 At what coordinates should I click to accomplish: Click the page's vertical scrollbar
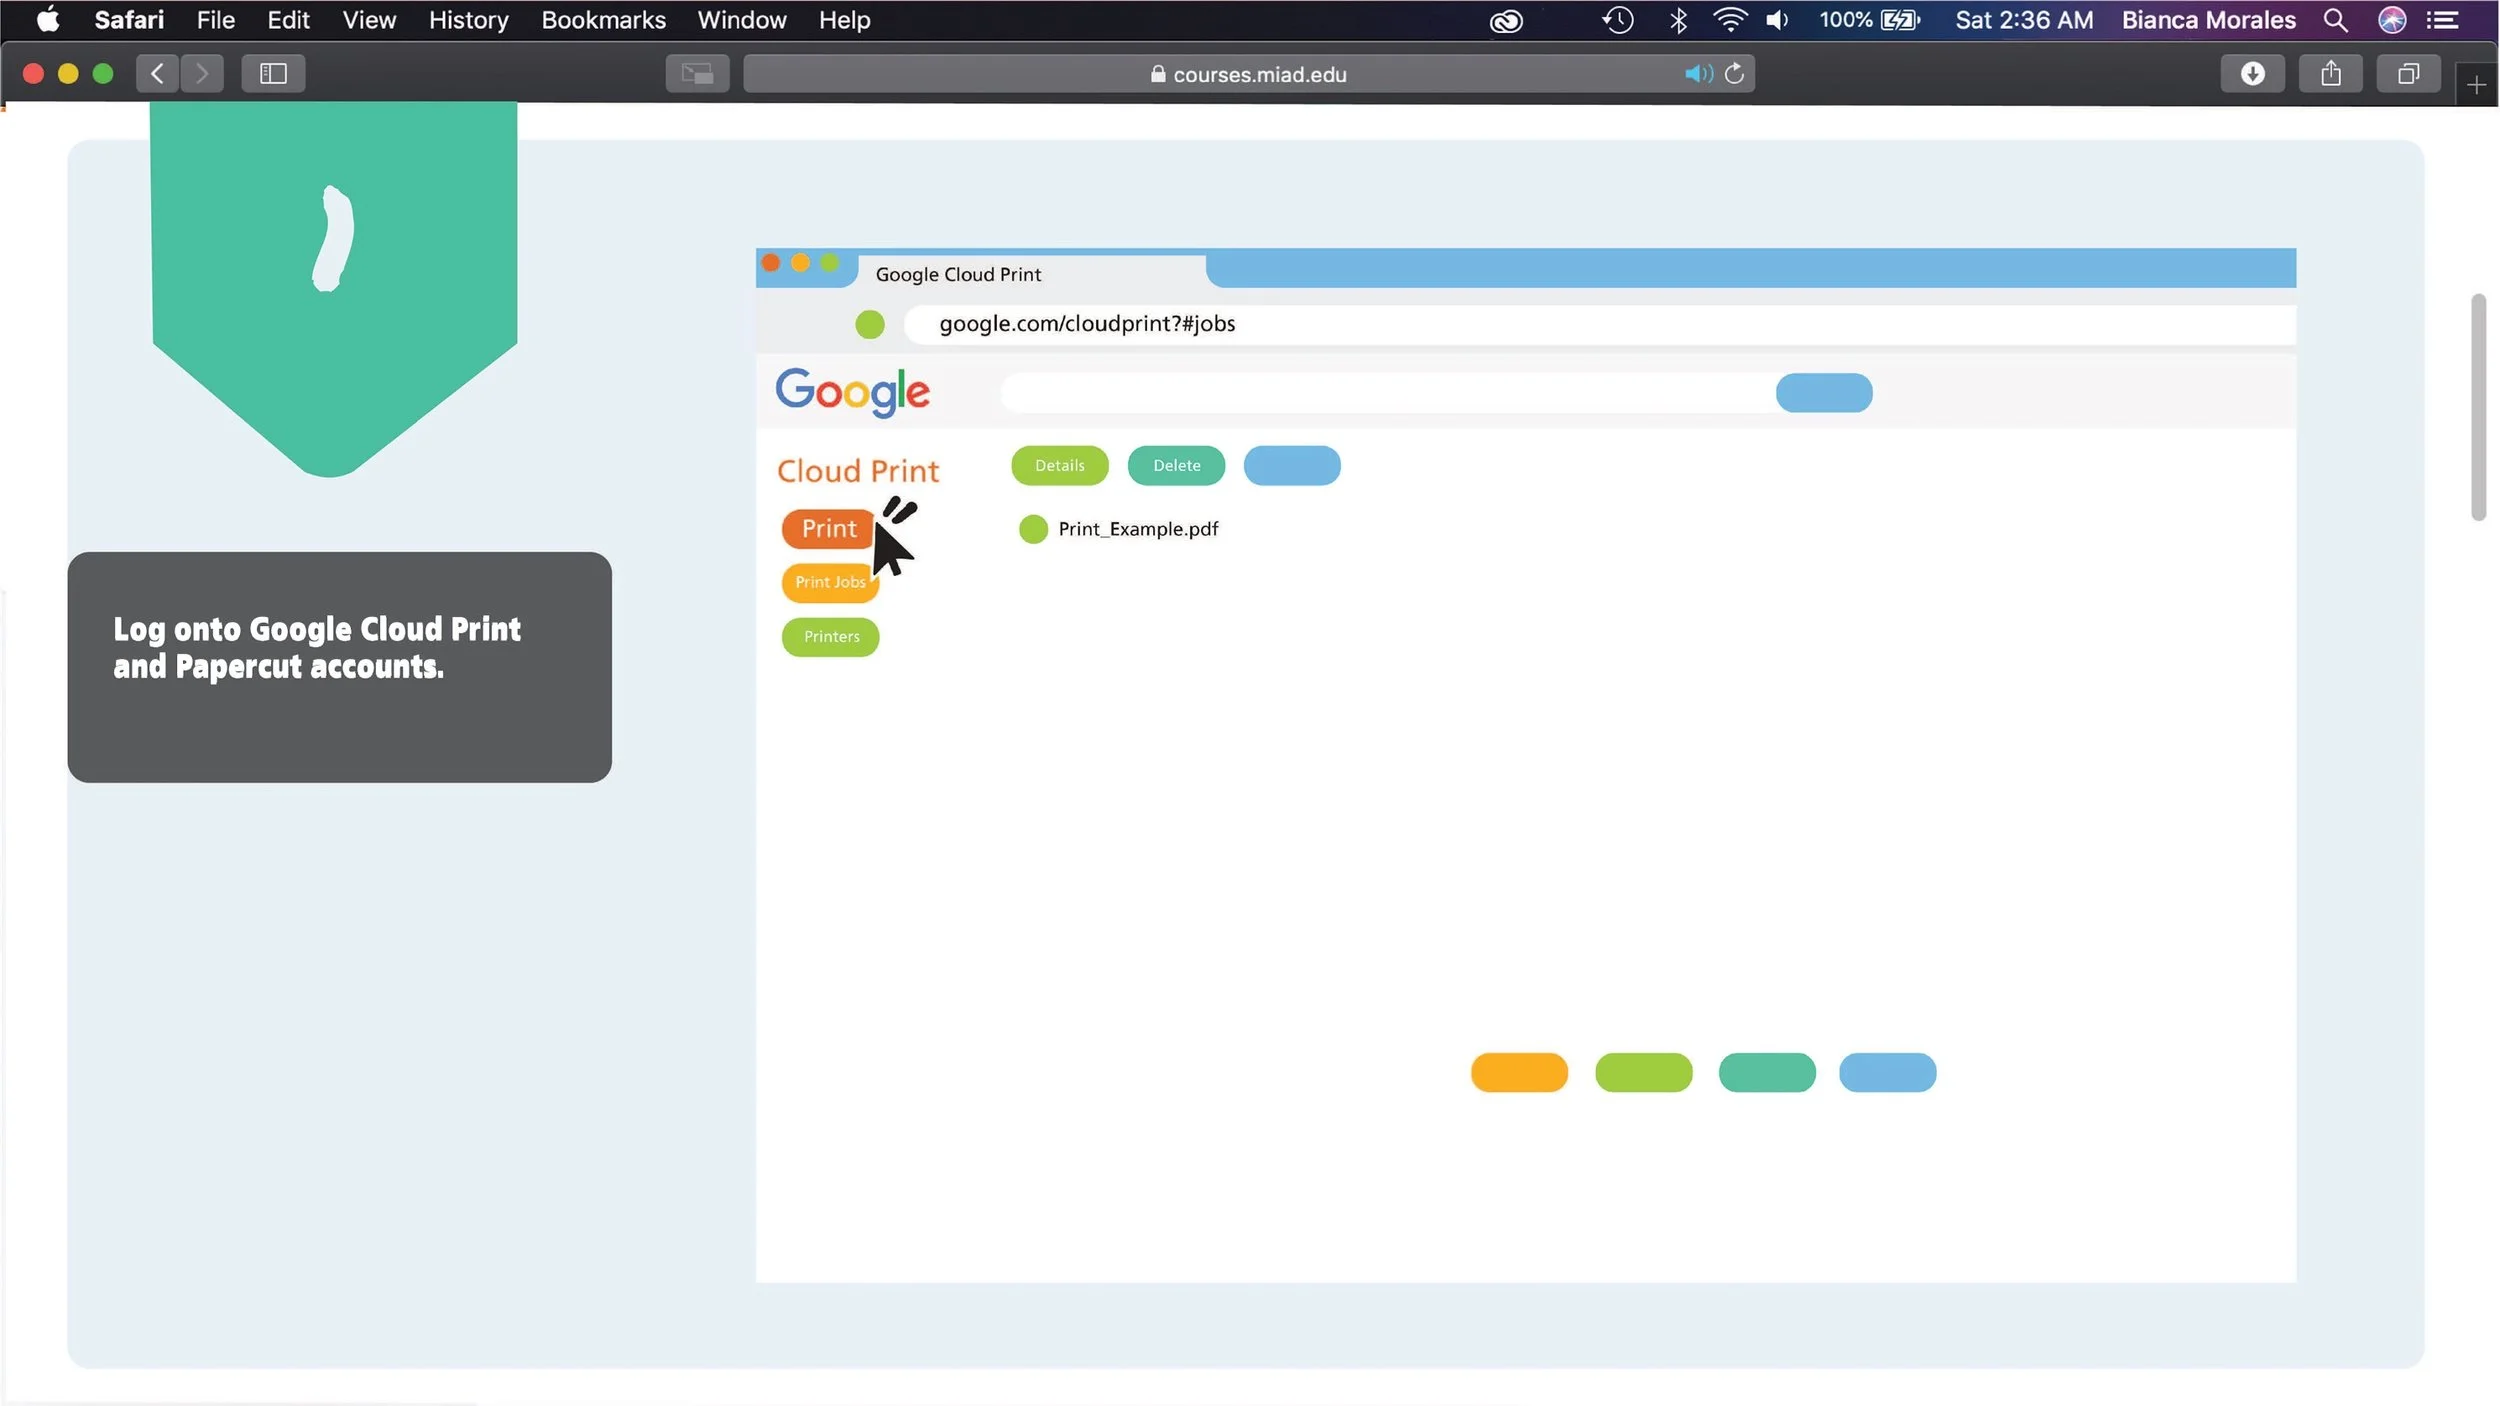tap(2477, 407)
